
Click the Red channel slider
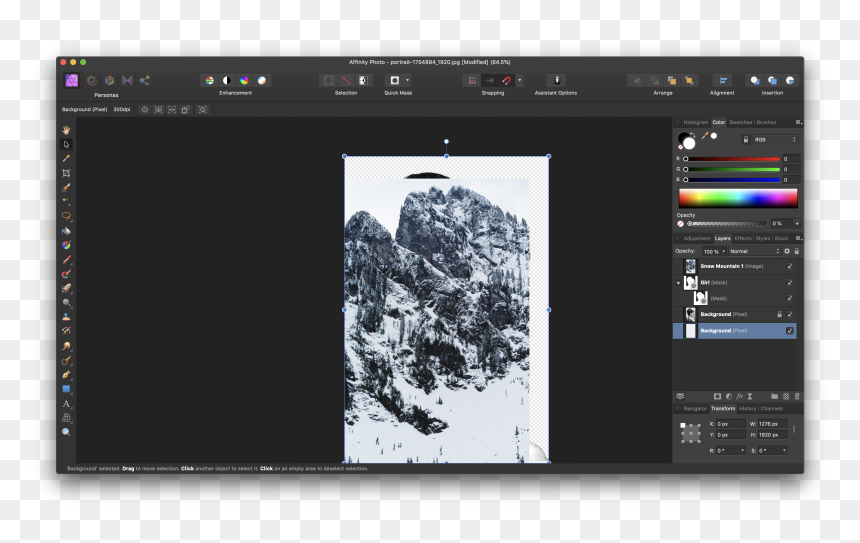pyautogui.click(x=732, y=159)
